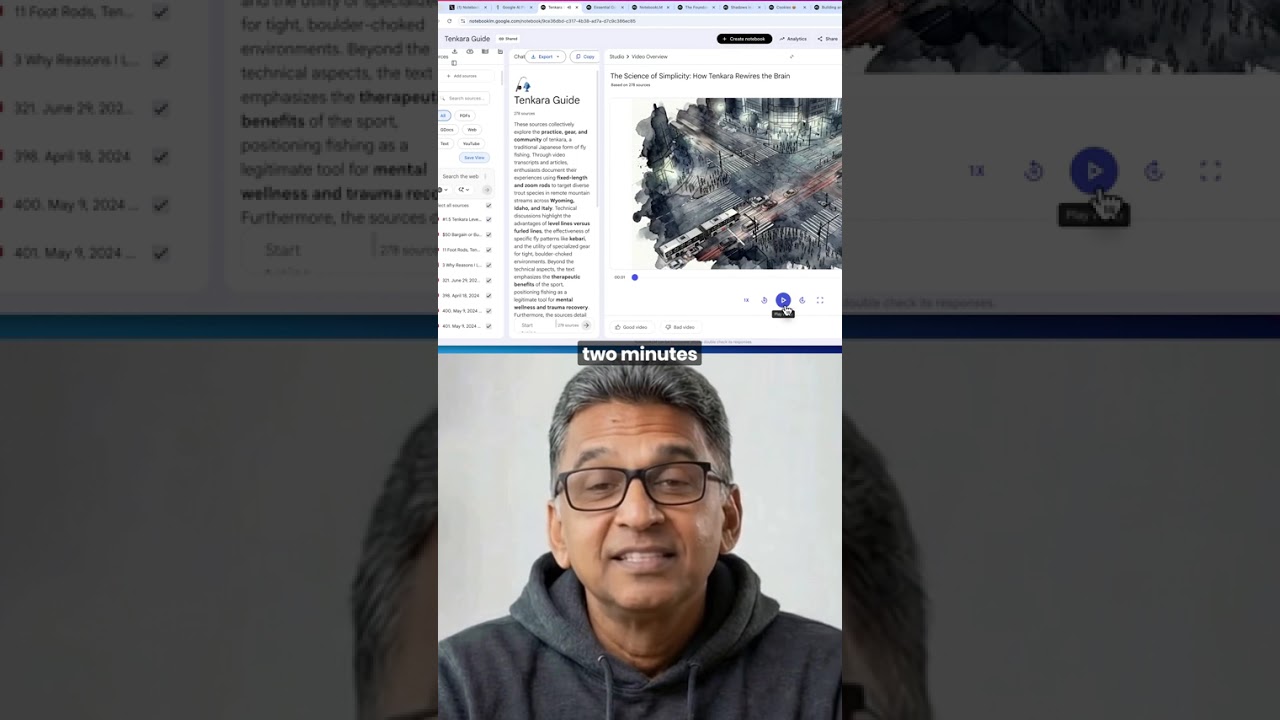The height and width of the screenshot is (720, 1280).
Task: Click the download icon in sources toolbar
Action: (455, 51)
